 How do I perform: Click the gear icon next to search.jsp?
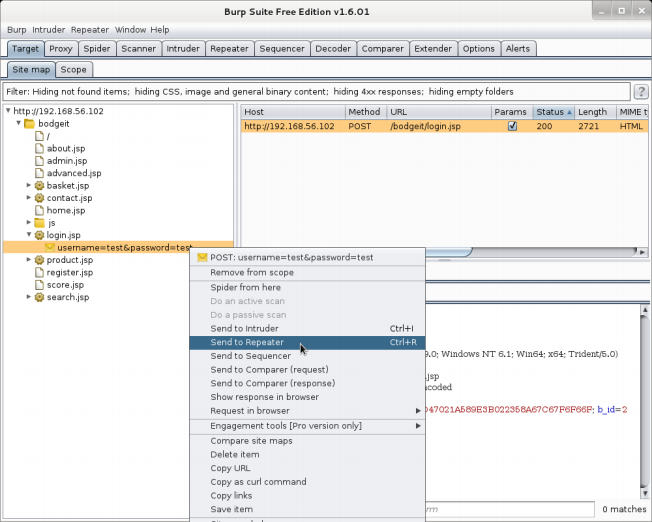click(x=40, y=297)
